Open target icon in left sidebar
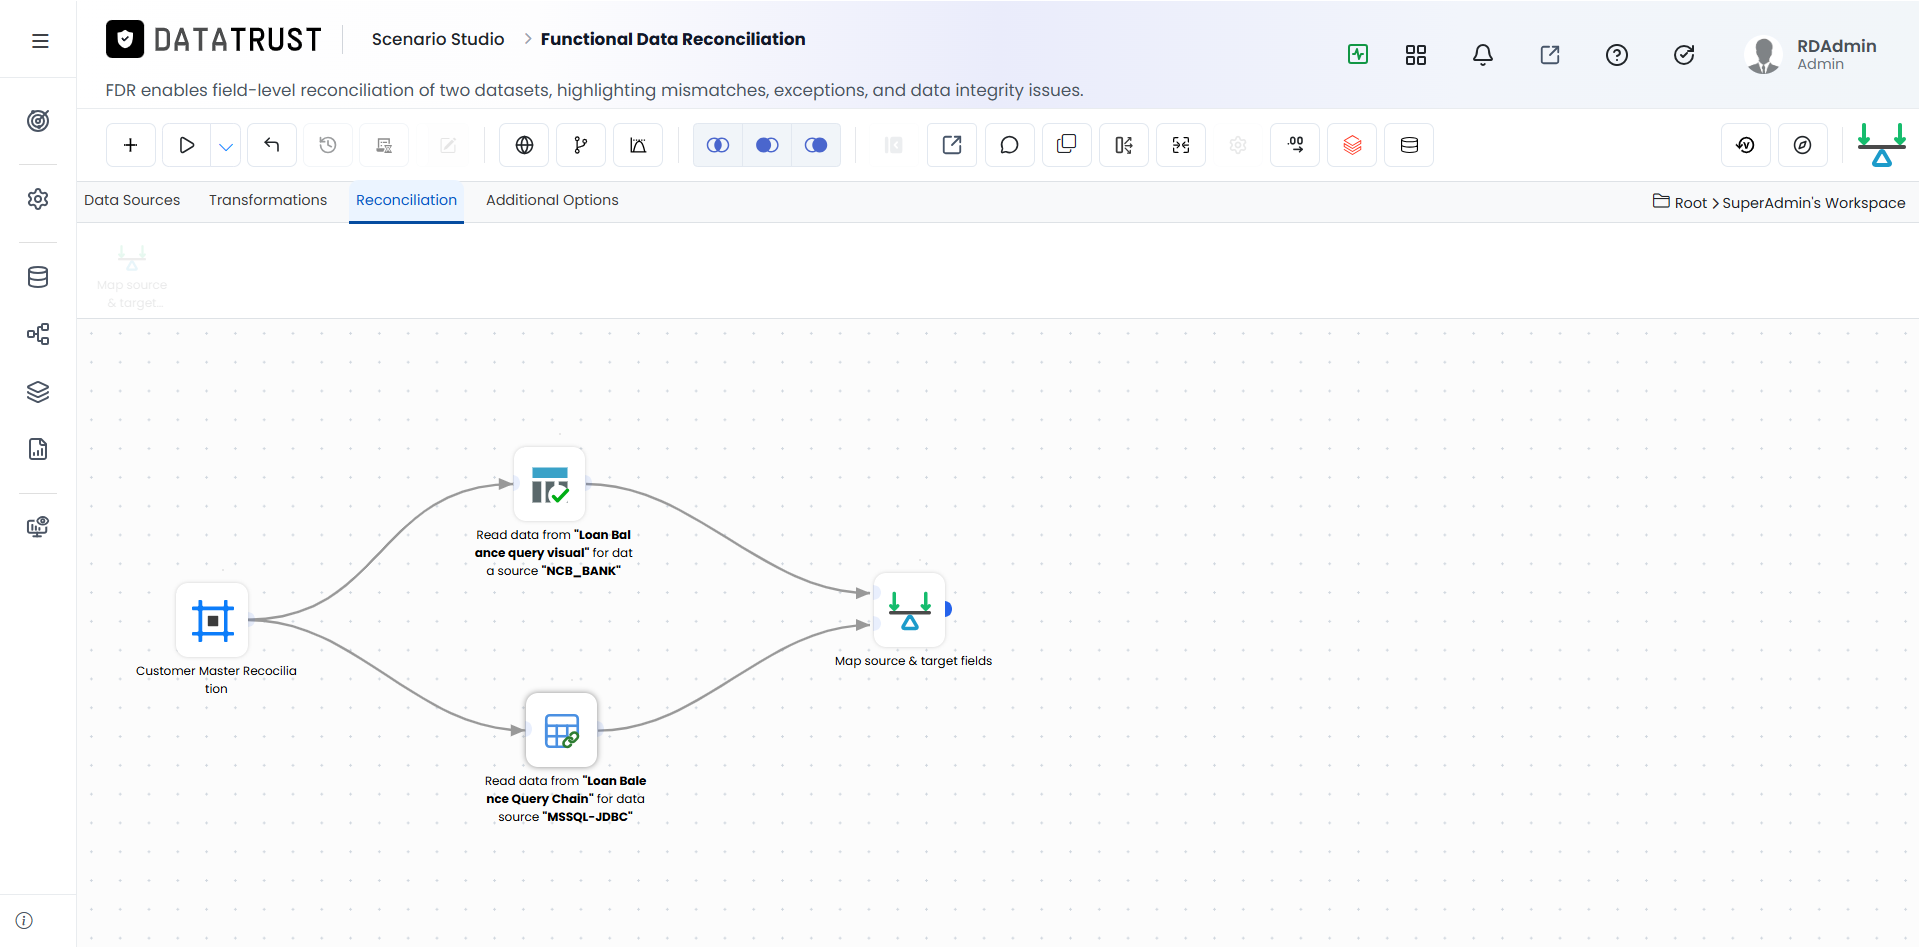The width and height of the screenshot is (1919, 947). coord(38,121)
